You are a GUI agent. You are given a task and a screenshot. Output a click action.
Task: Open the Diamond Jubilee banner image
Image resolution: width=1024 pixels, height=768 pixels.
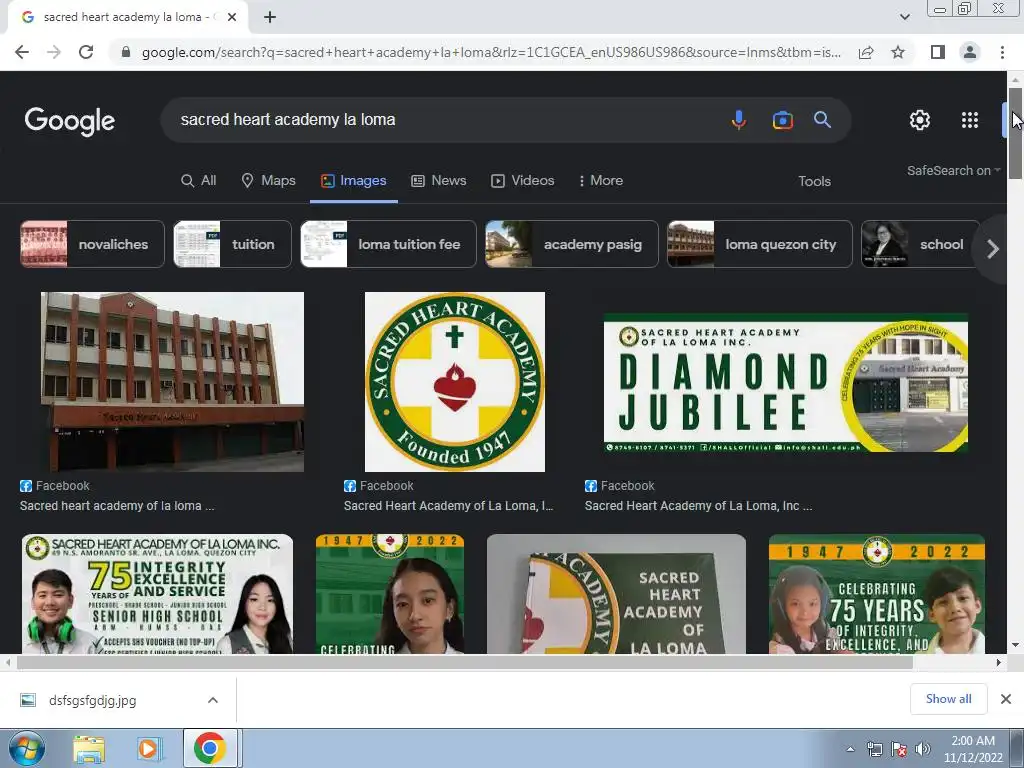pos(786,383)
